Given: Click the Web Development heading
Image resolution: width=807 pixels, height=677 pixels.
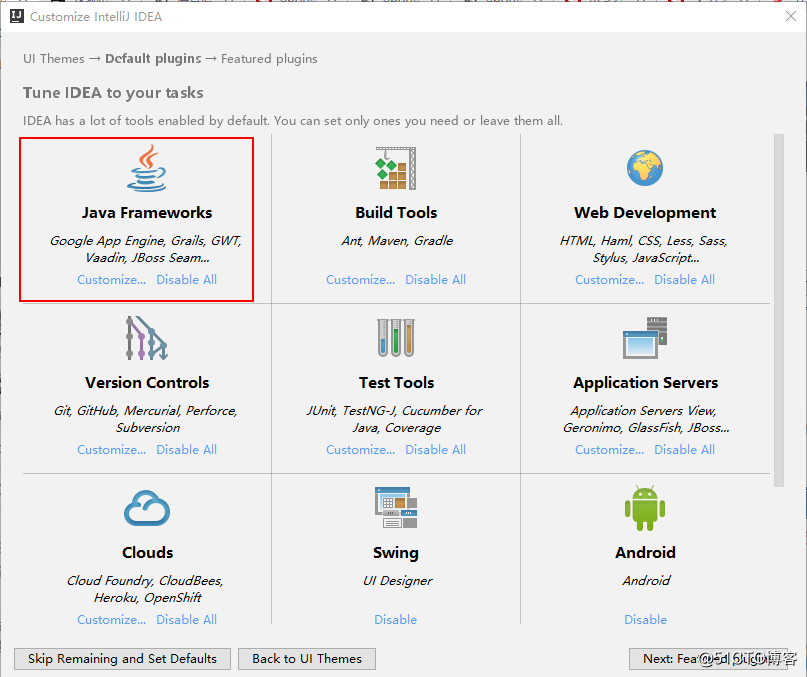Looking at the screenshot, I should [x=645, y=213].
